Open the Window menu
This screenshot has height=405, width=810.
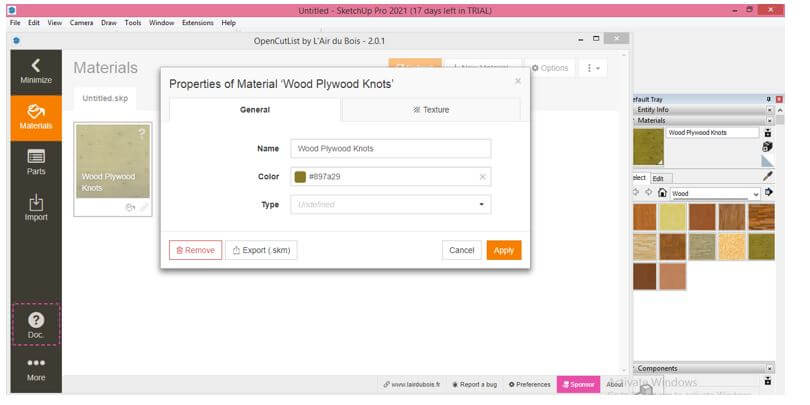click(x=161, y=23)
